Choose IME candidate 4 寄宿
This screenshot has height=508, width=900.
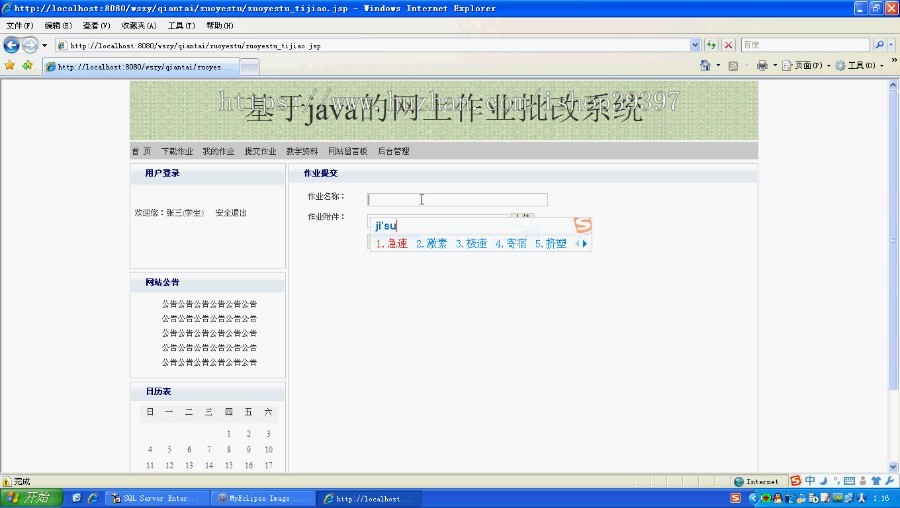tap(511, 243)
